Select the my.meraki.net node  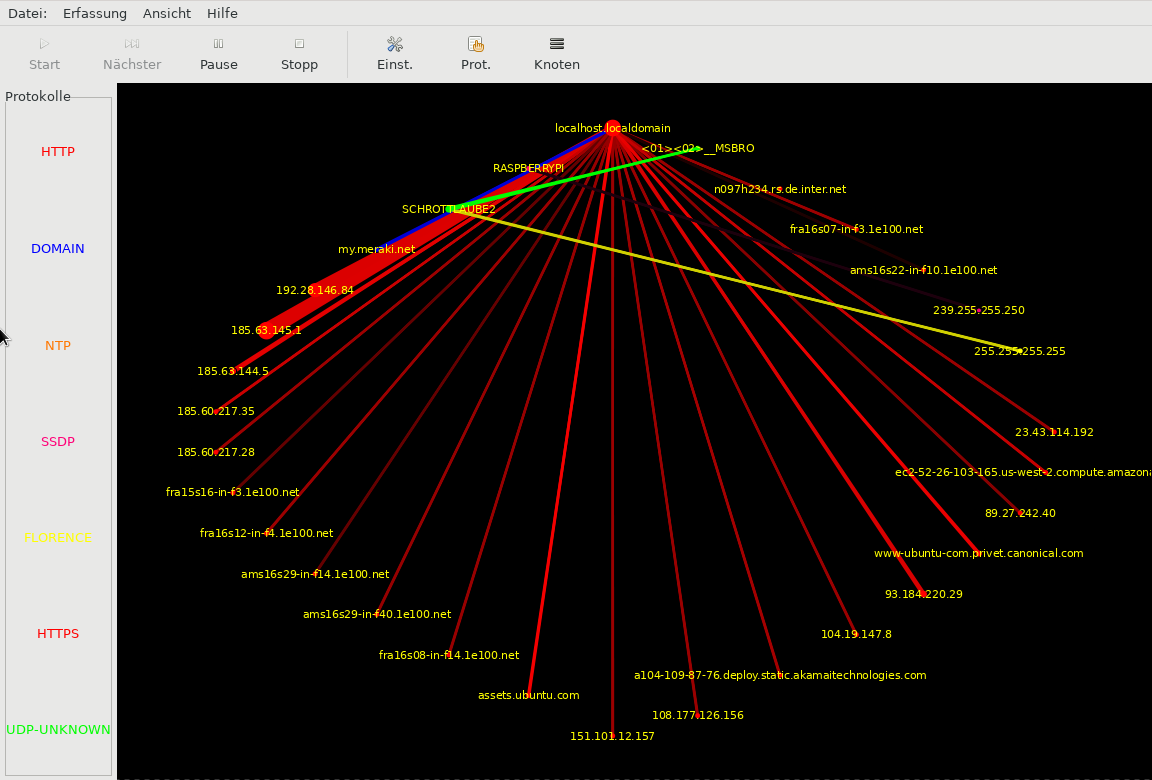coord(376,250)
